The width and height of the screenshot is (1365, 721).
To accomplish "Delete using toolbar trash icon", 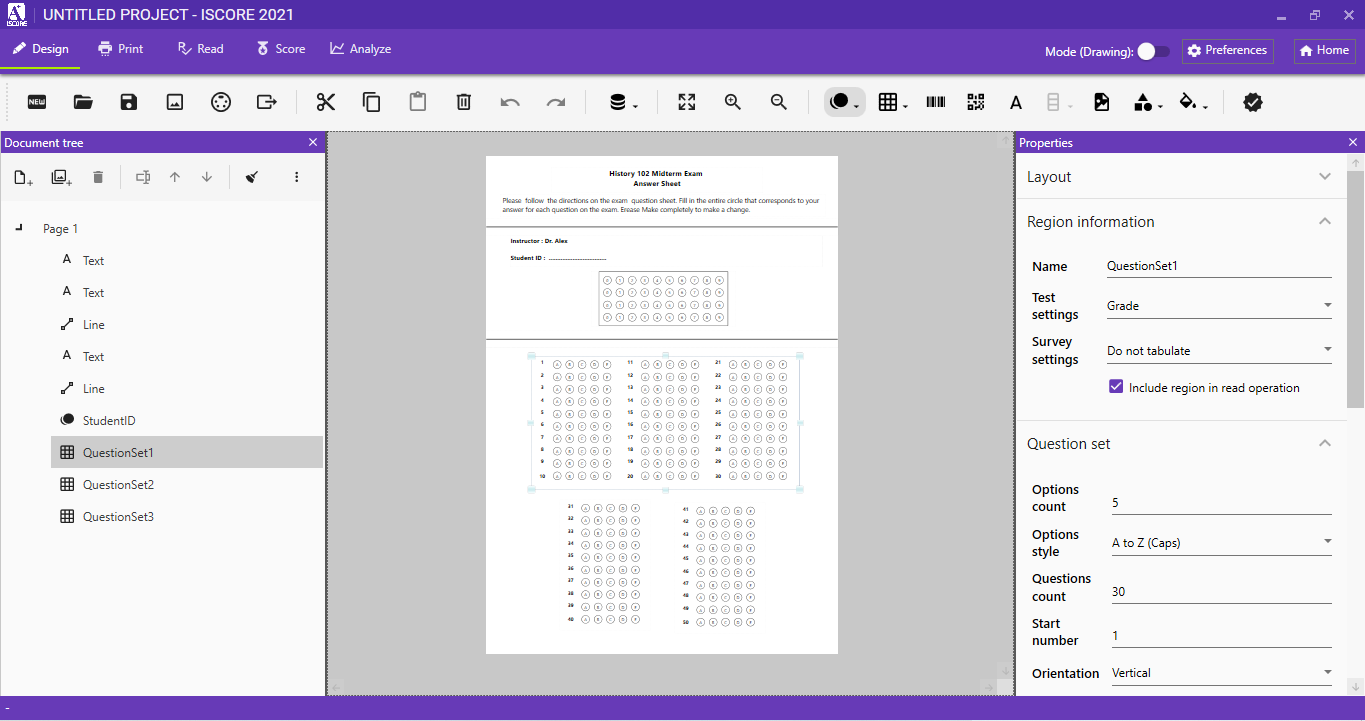I will (x=463, y=102).
